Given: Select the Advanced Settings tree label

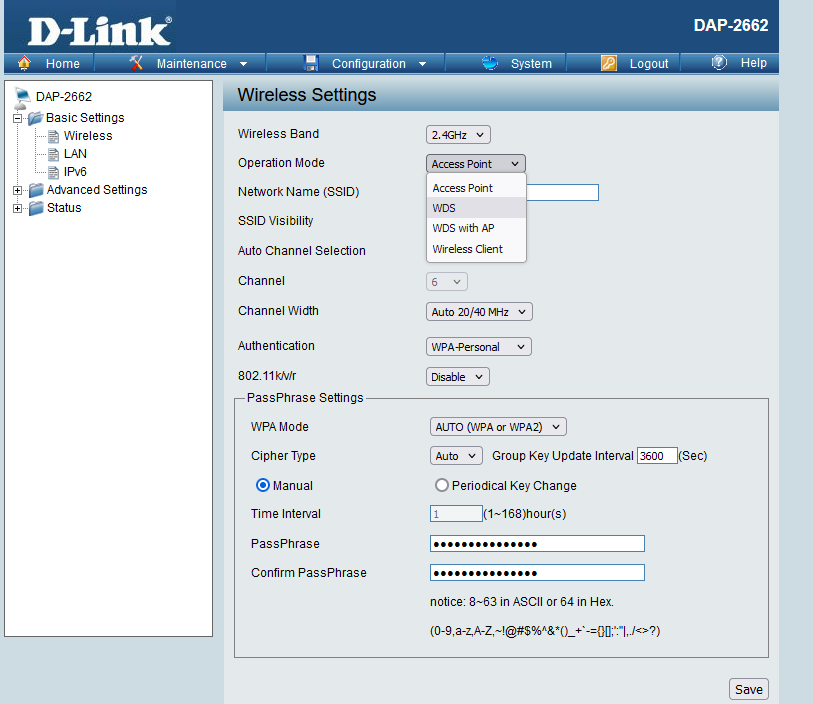Looking at the screenshot, I should point(97,190).
